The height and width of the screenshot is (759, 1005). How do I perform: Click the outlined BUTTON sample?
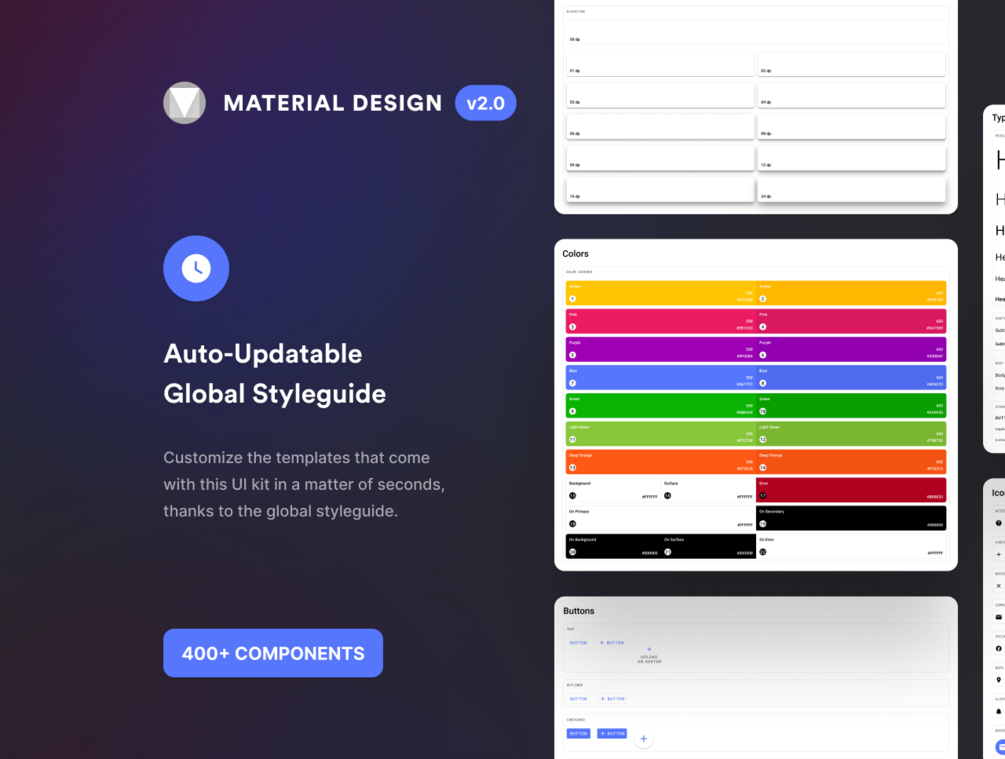coord(578,699)
